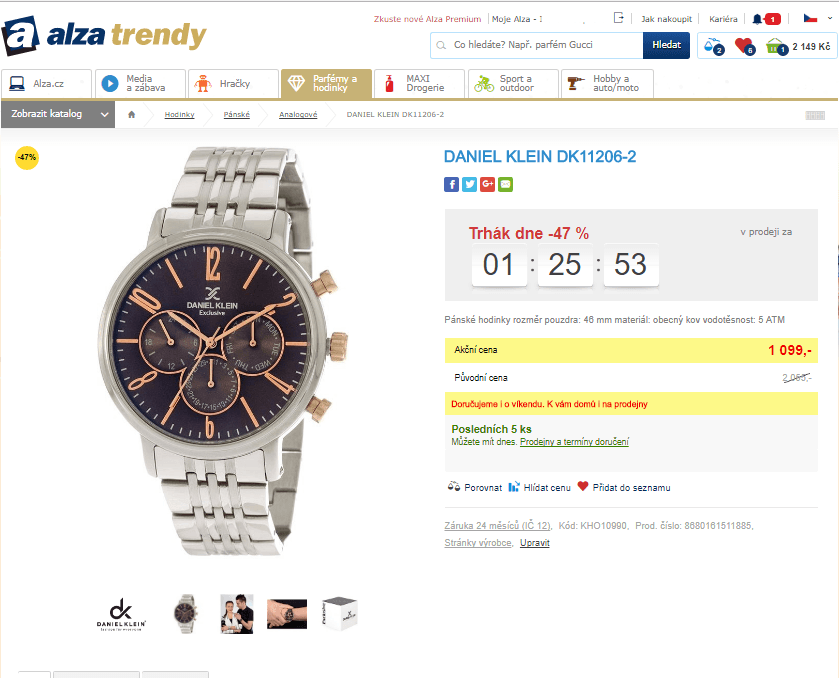Click Přidat do seznamu
The image size is (839, 678).
(630, 487)
